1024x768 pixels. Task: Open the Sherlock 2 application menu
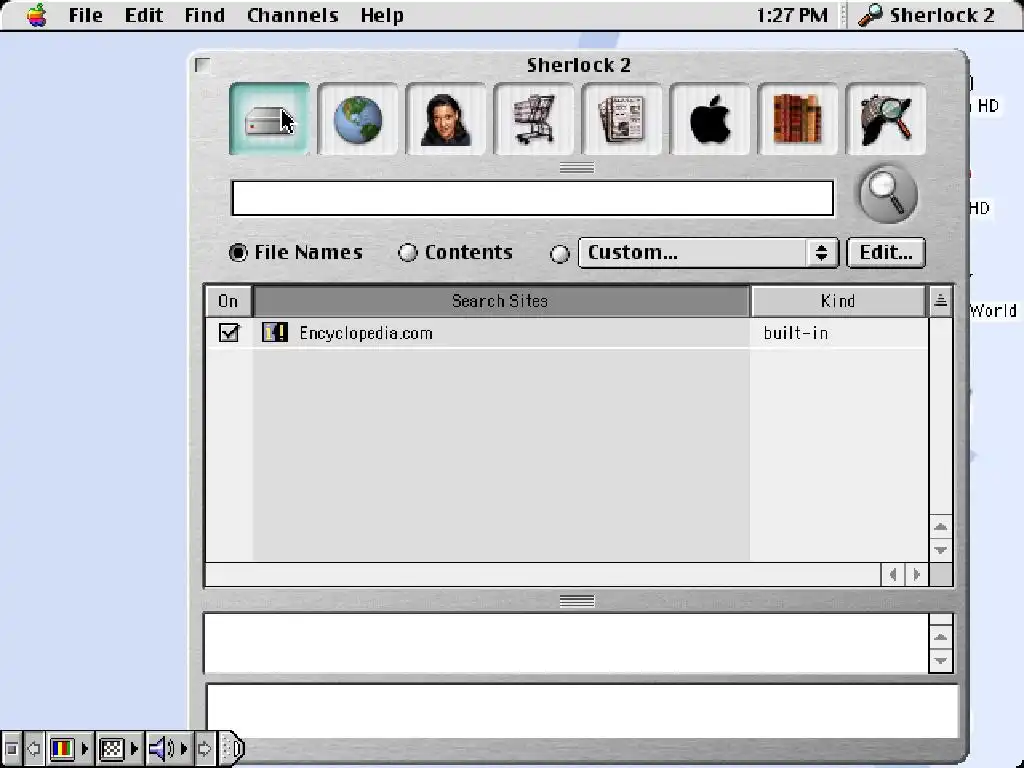pyautogui.click(x=927, y=15)
